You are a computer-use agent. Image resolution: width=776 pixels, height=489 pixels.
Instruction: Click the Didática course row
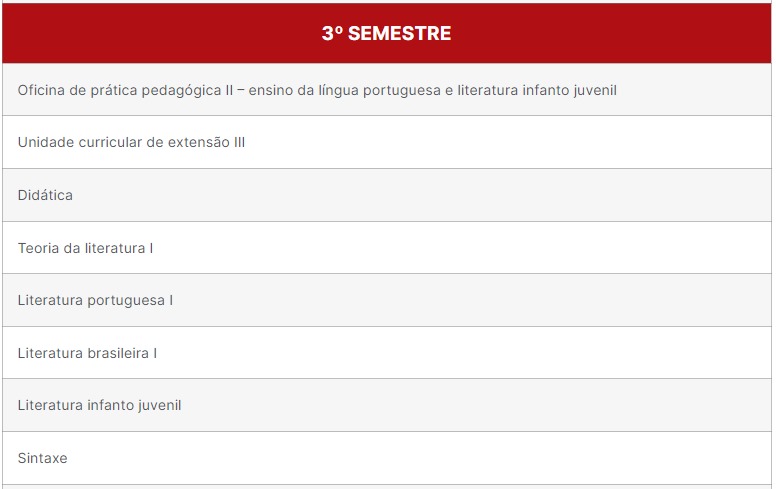(x=387, y=195)
